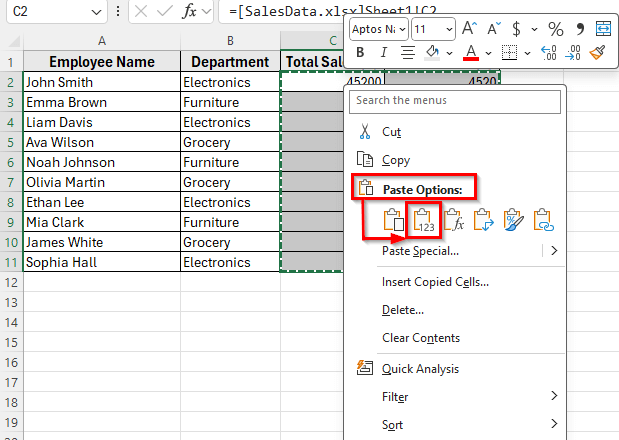
Task: Expand Font Color dropdown arrow
Action: [488, 53]
